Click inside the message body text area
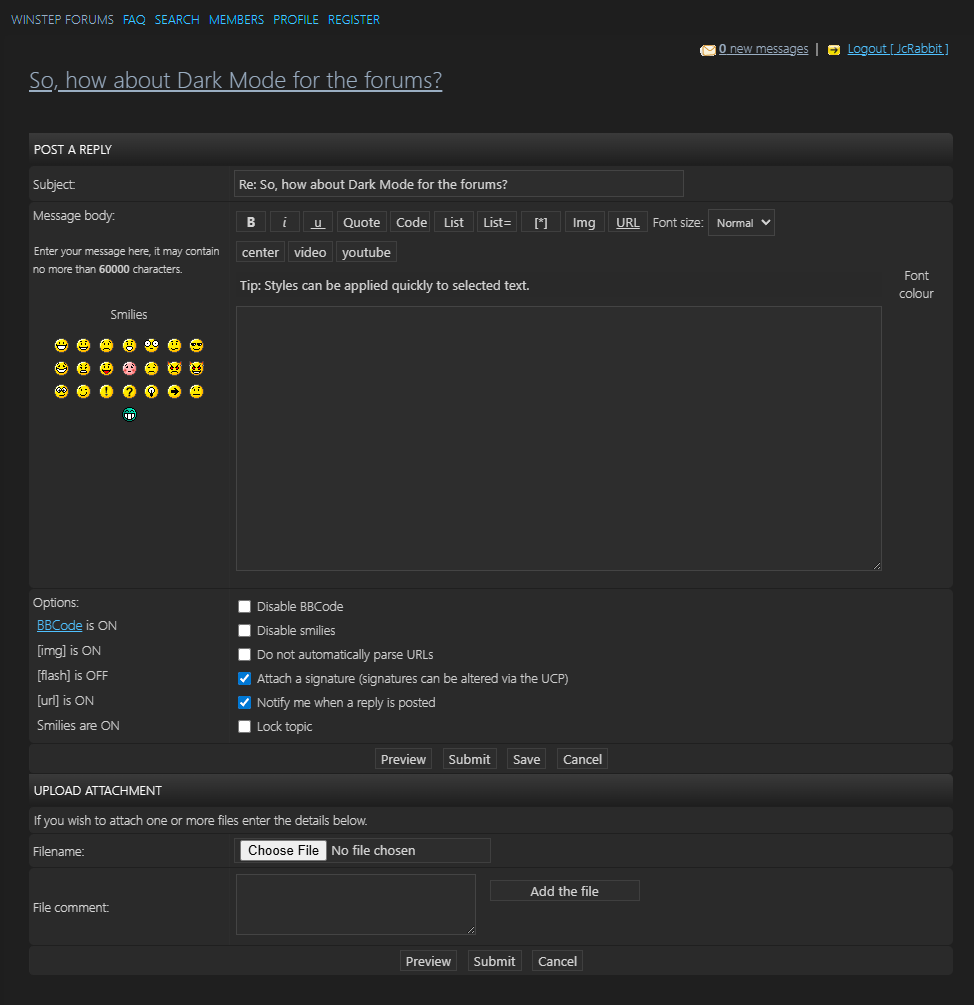This screenshot has height=1005, width=974. click(x=558, y=438)
